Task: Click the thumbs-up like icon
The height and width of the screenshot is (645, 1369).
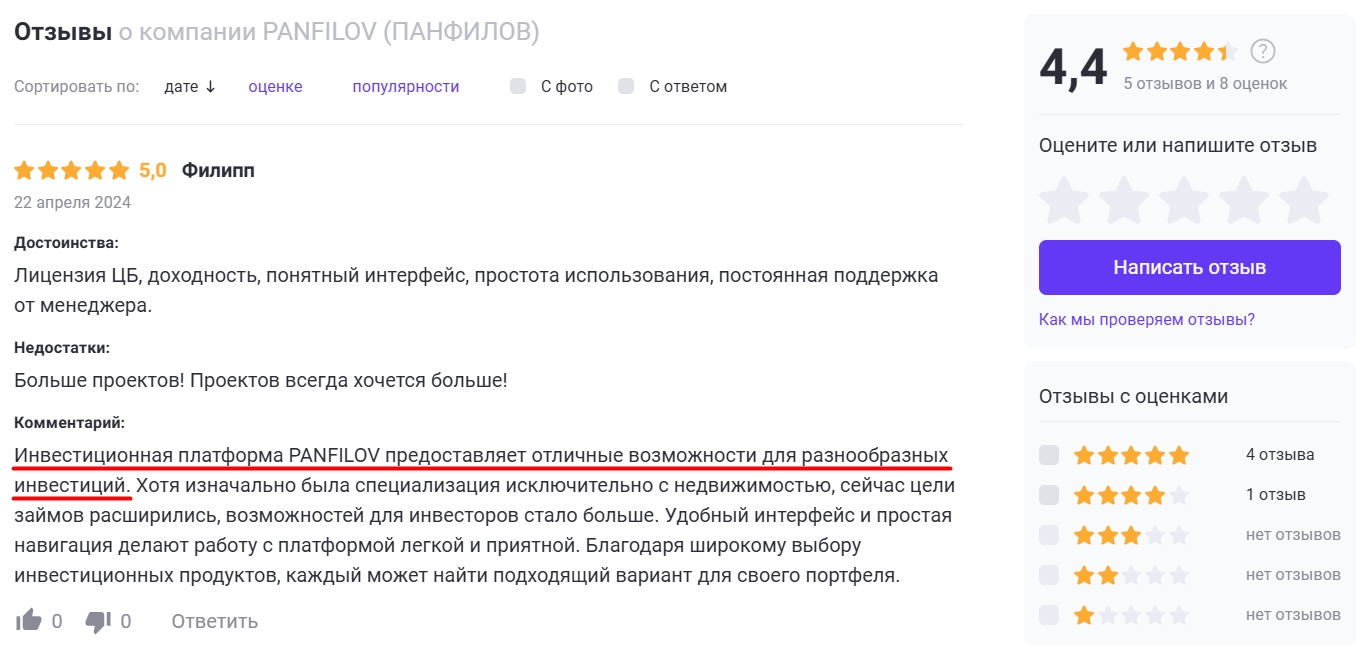Action: [29, 621]
